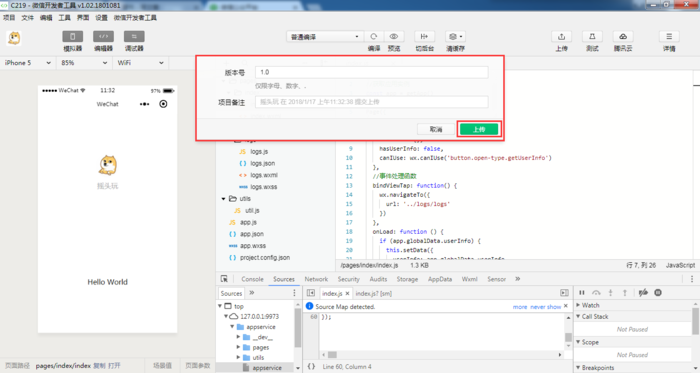The image size is (700, 373).
Task: Toggle the sources navigator pane icon
Action: (x=311, y=293)
